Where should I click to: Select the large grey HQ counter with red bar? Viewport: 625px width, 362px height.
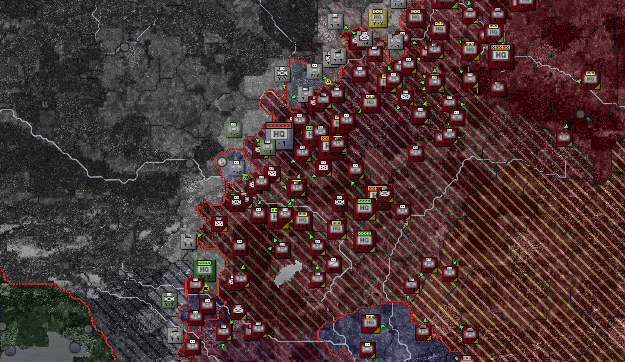279,136
